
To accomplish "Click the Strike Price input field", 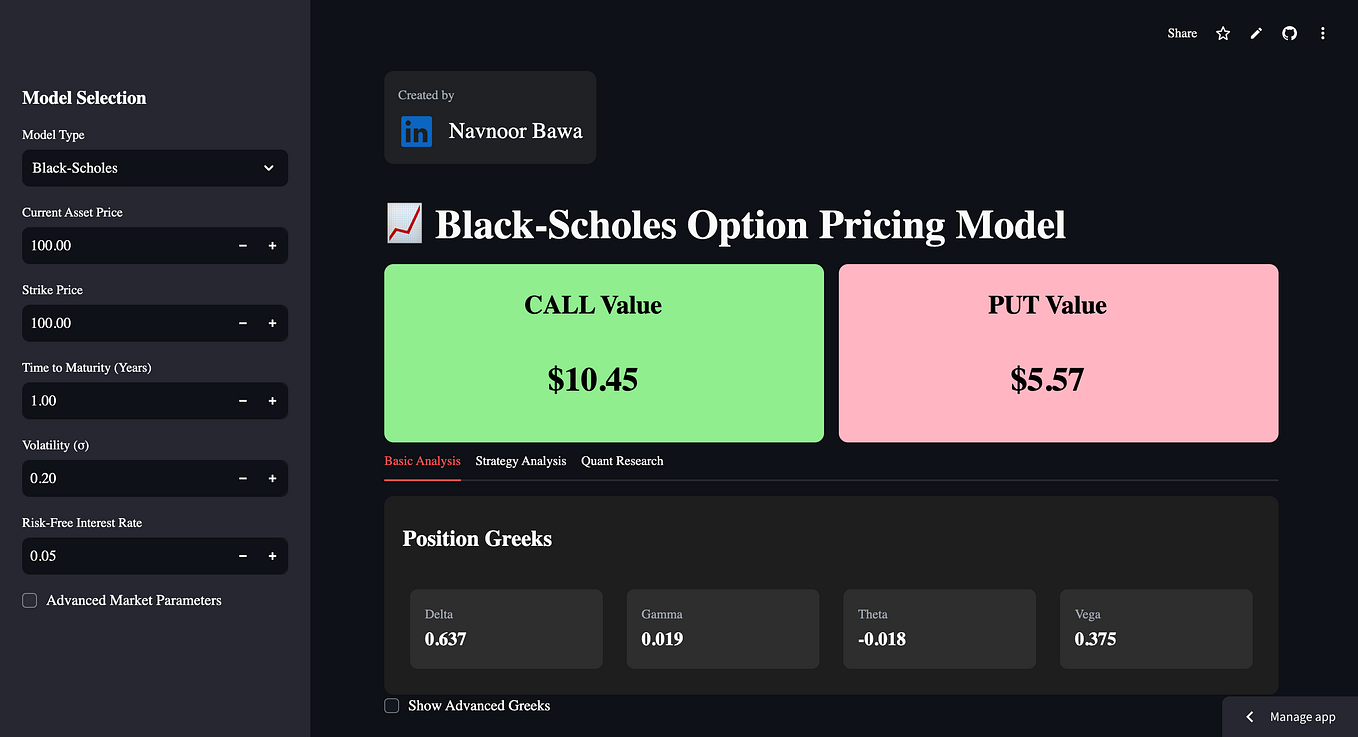I will tap(125, 323).
